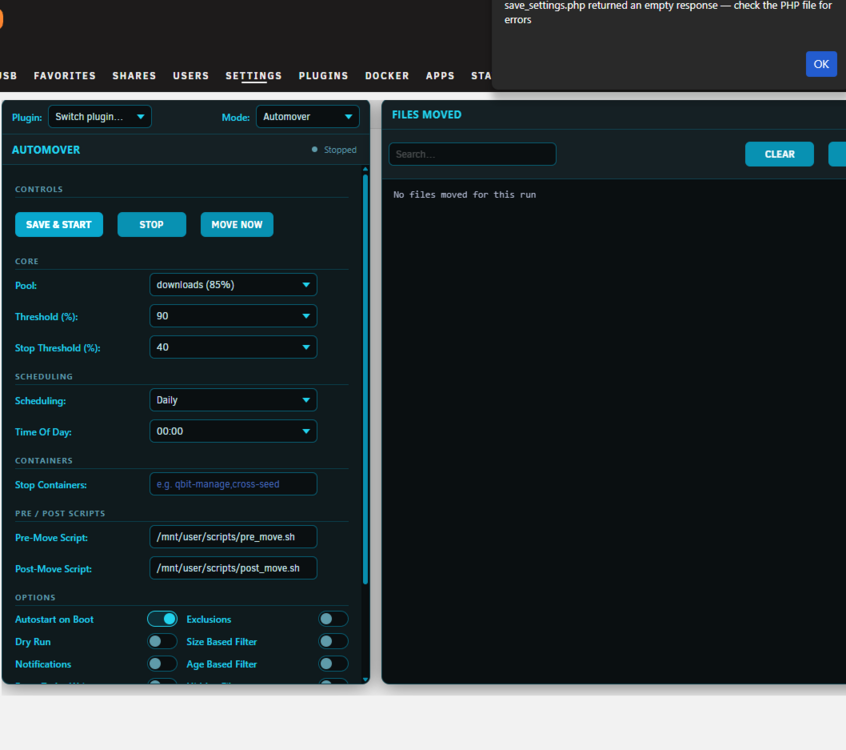Click the Stop button in Controls
The width and height of the screenshot is (846, 750).
152,224
